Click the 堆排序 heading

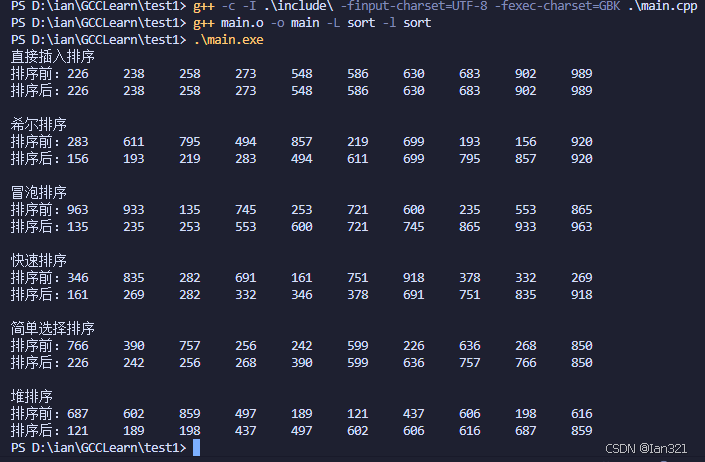31,396
